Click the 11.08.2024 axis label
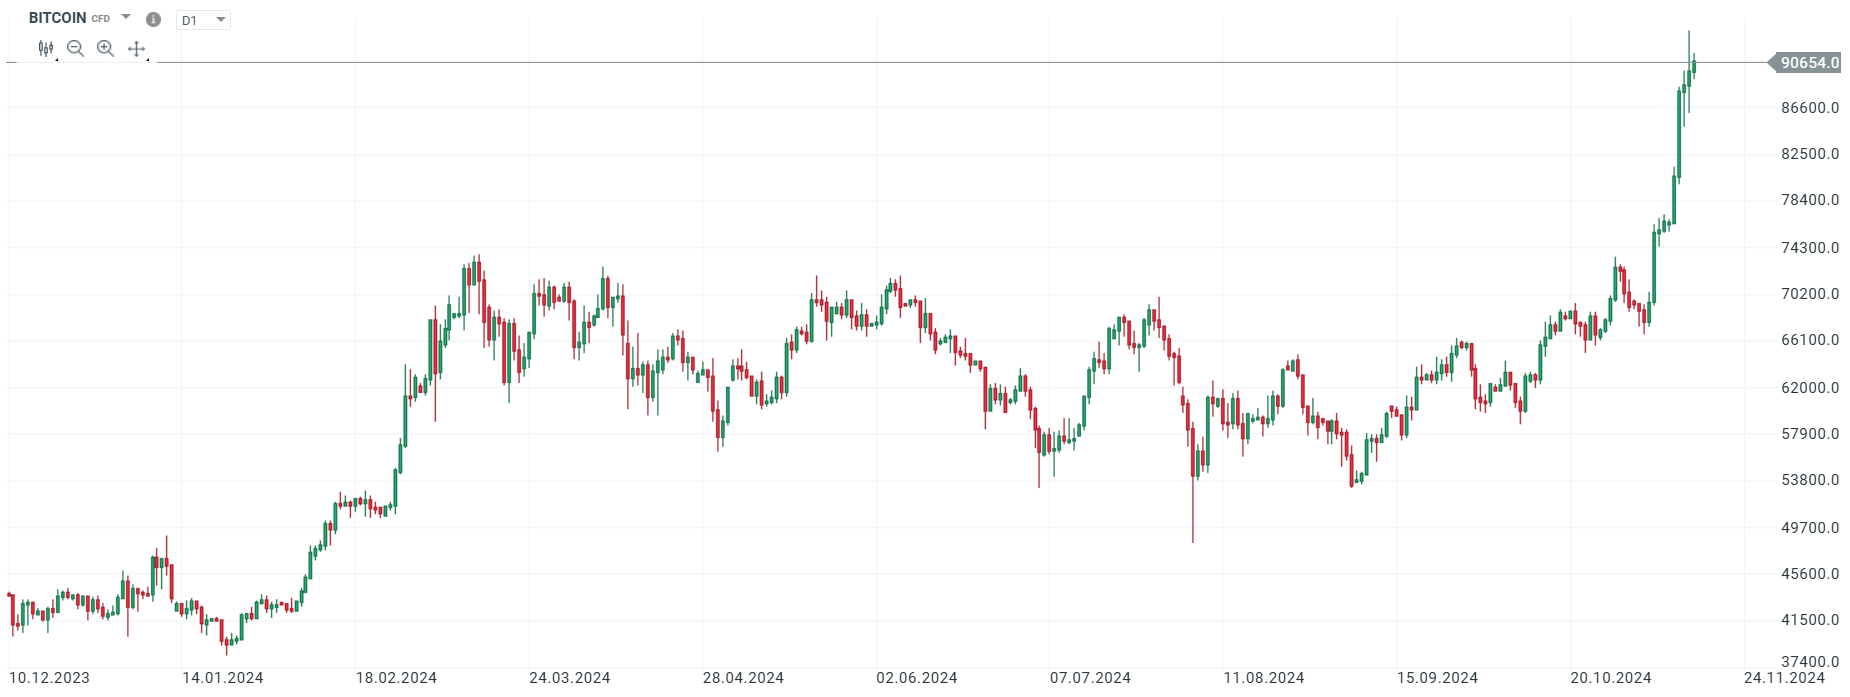1850x697 pixels. click(1263, 678)
